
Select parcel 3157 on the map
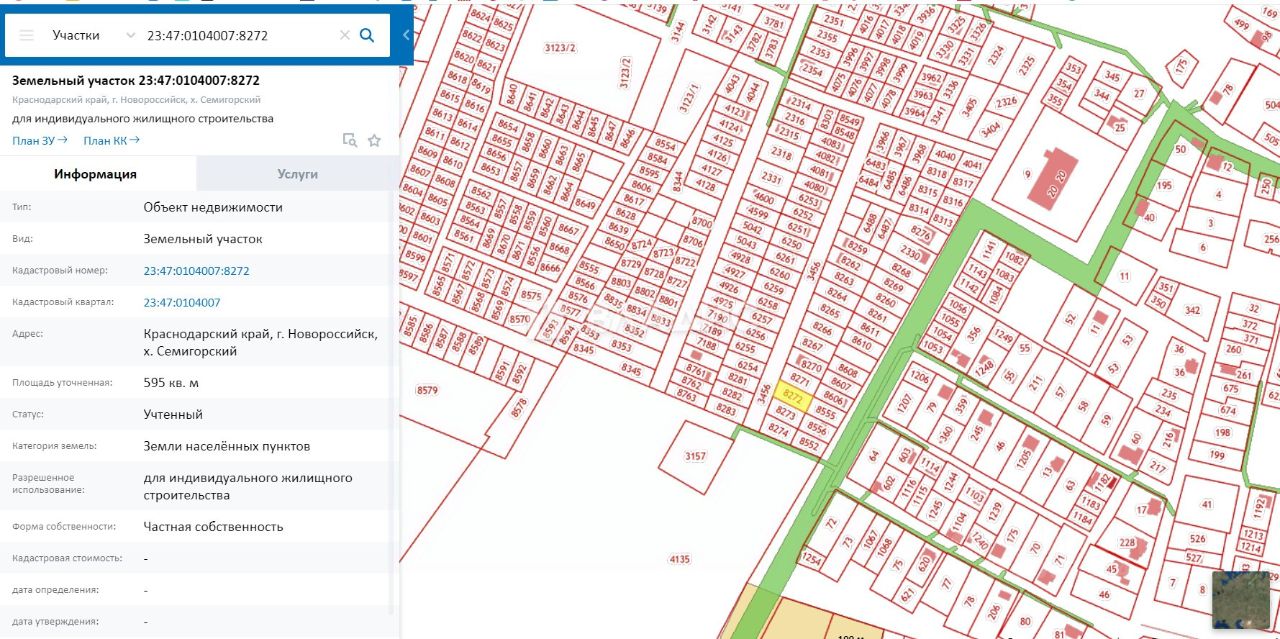point(695,456)
